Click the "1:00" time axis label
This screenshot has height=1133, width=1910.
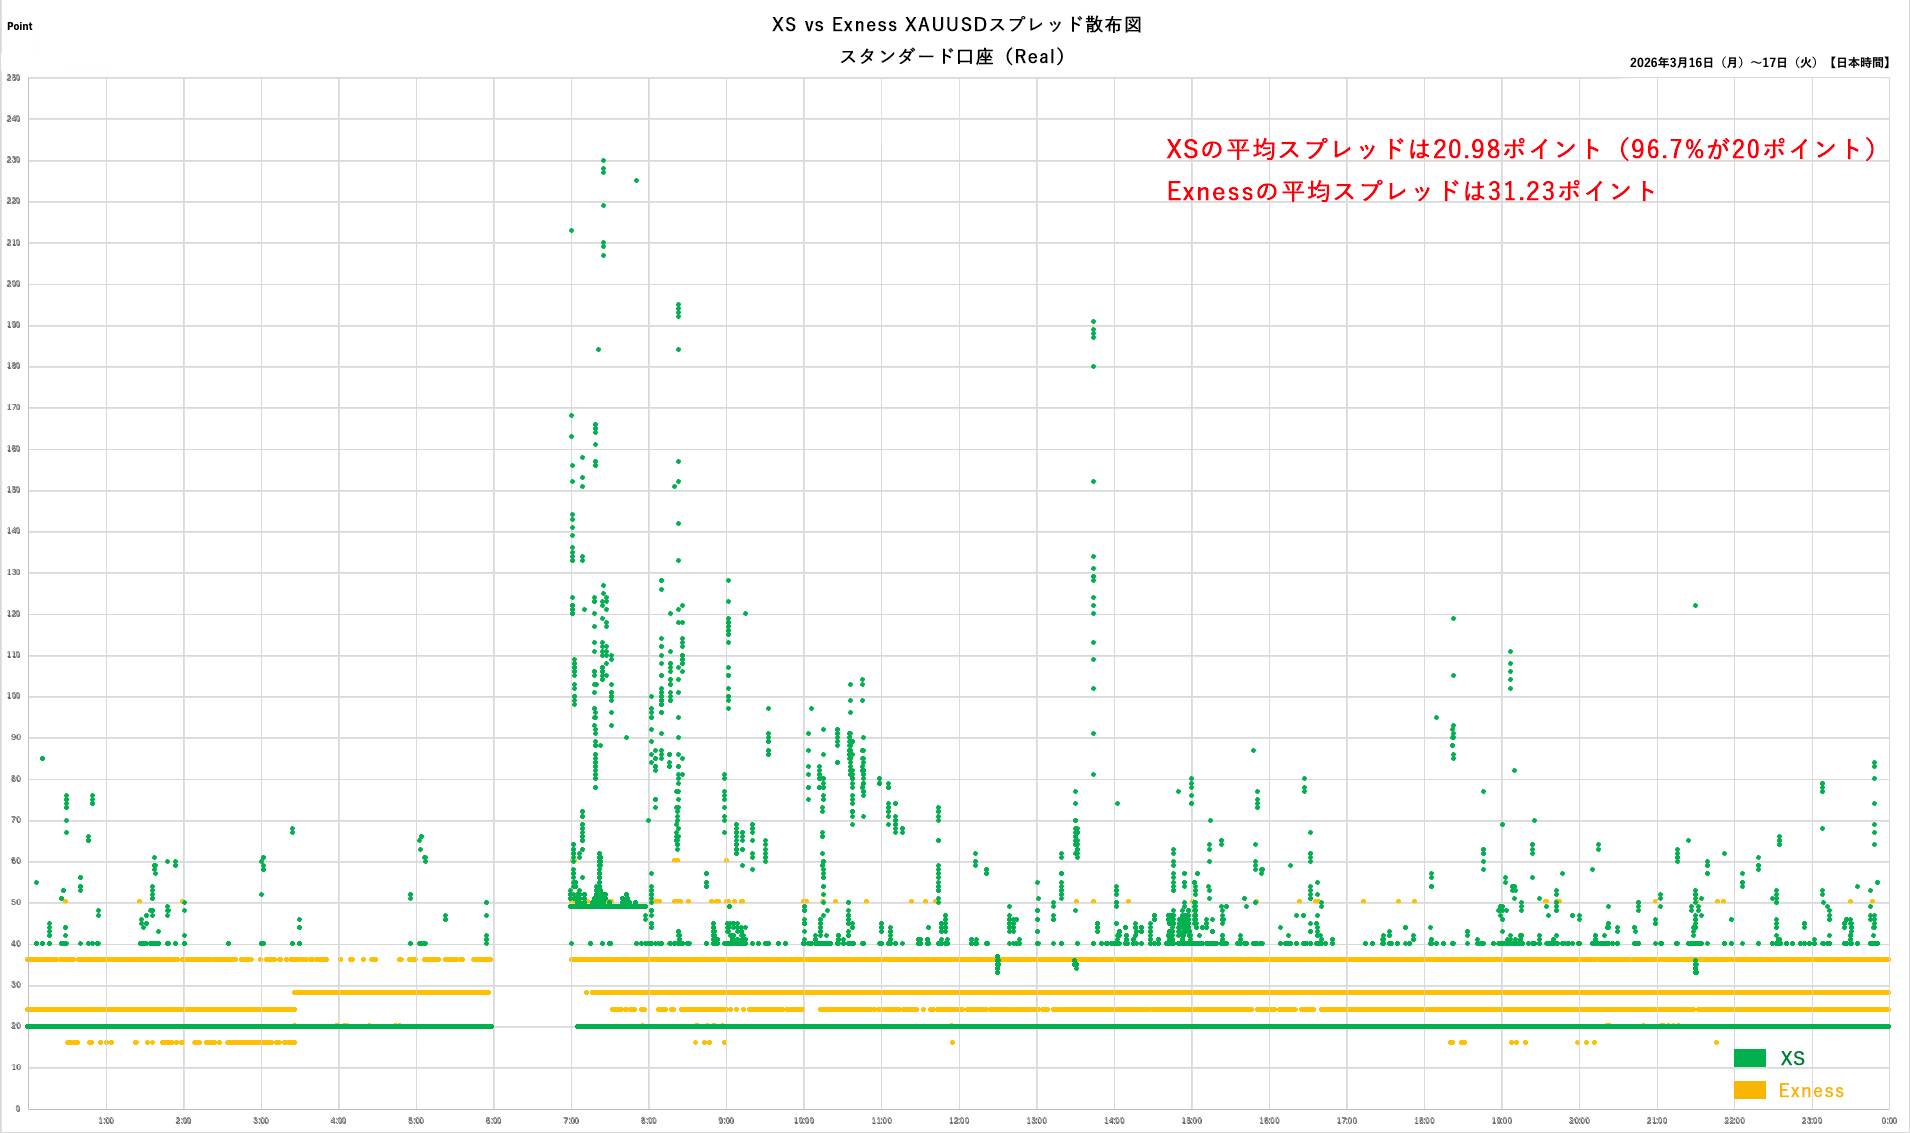[106, 1121]
